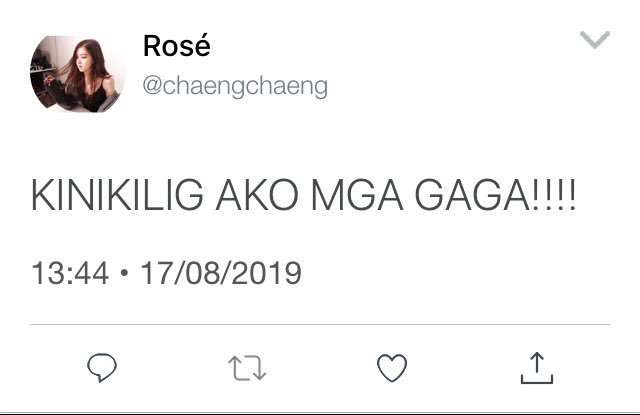
Task: Open the profile via the Rosé display name
Action: [177, 46]
